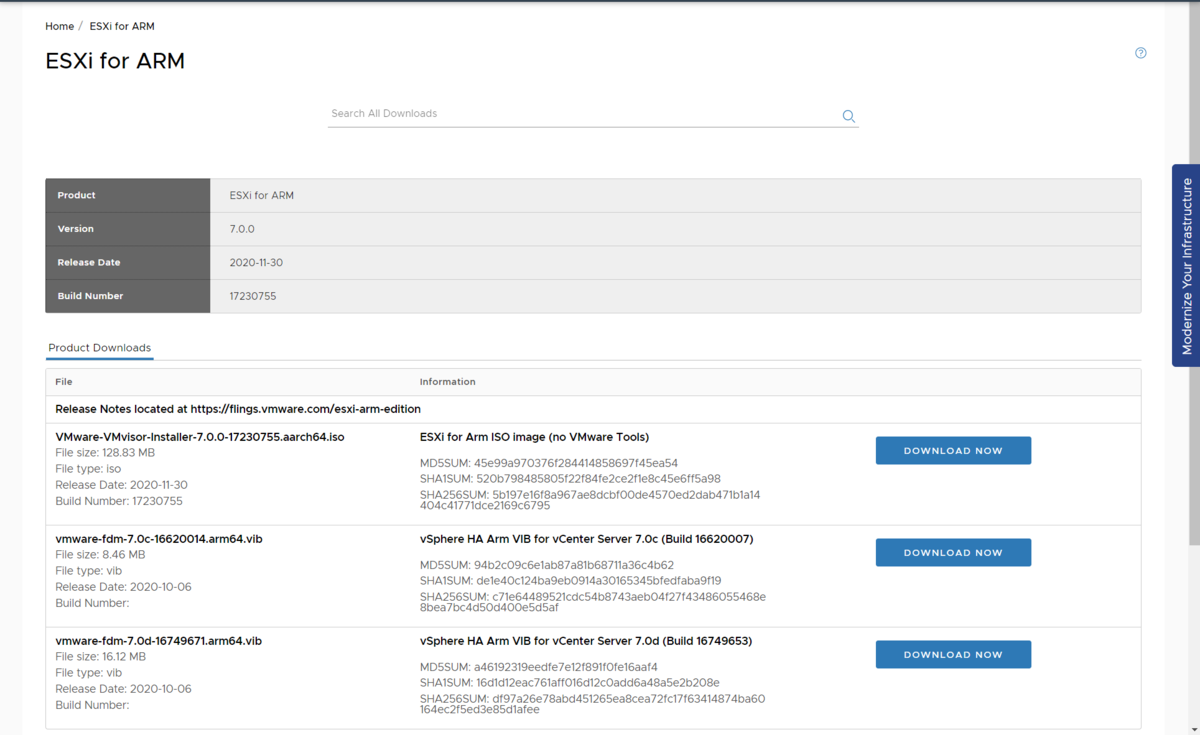Viewport: 1200px width, 735px height.
Task: Click ESXi for Arm ISO image title
Action: [535, 437]
